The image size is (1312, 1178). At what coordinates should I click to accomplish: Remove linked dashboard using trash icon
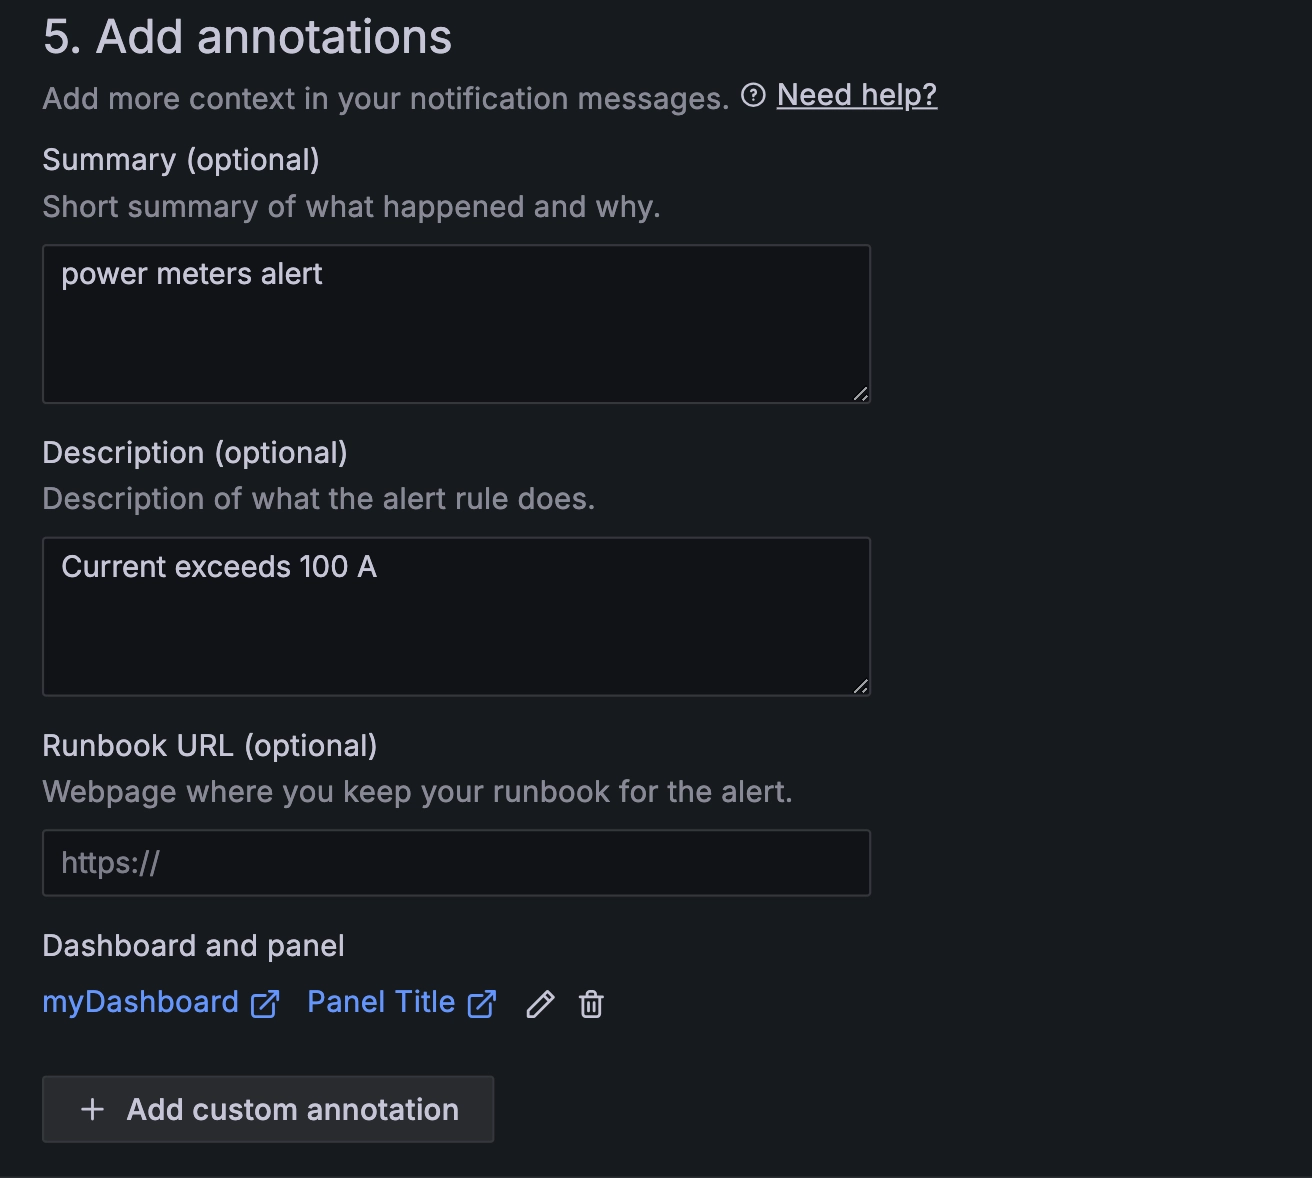pos(591,1004)
